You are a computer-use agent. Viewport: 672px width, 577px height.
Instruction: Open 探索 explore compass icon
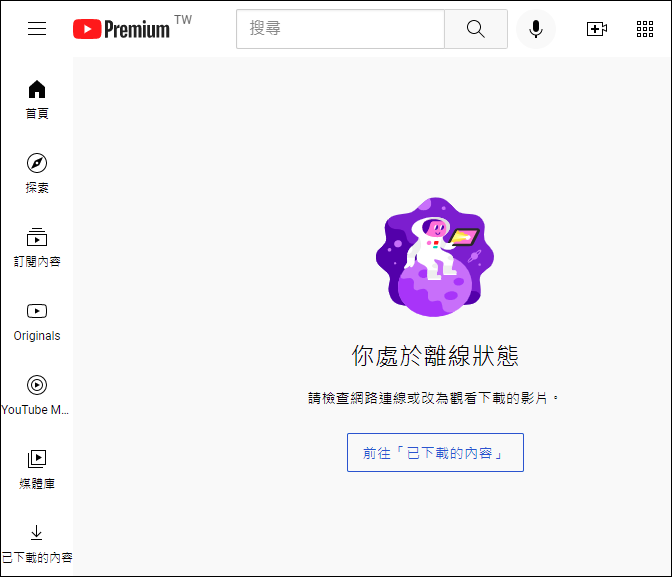[37, 174]
